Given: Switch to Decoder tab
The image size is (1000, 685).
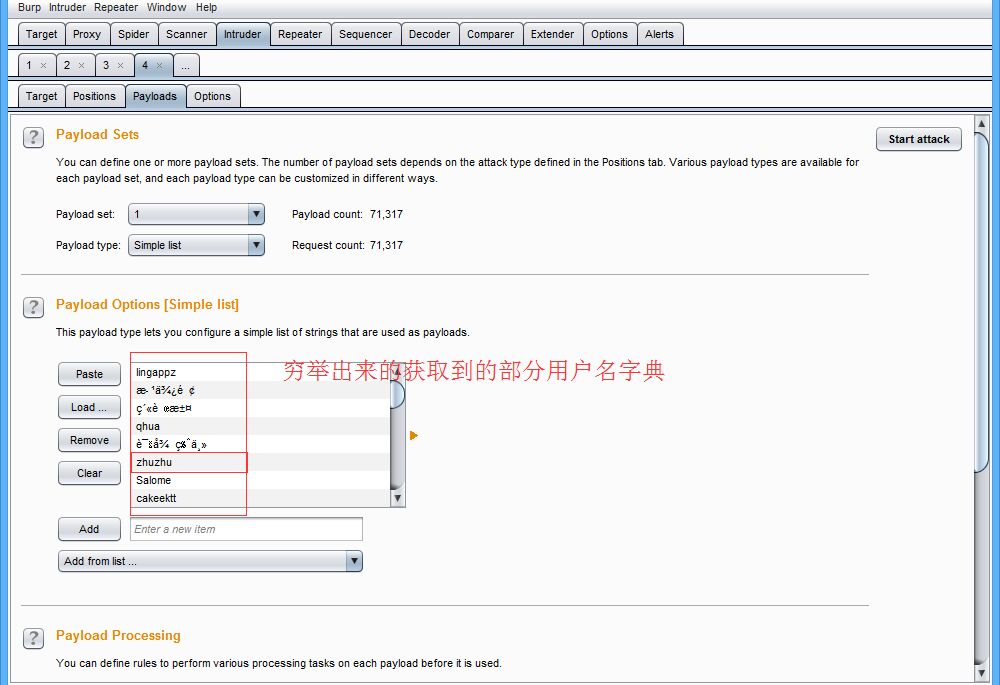Looking at the screenshot, I should pos(429,34).
